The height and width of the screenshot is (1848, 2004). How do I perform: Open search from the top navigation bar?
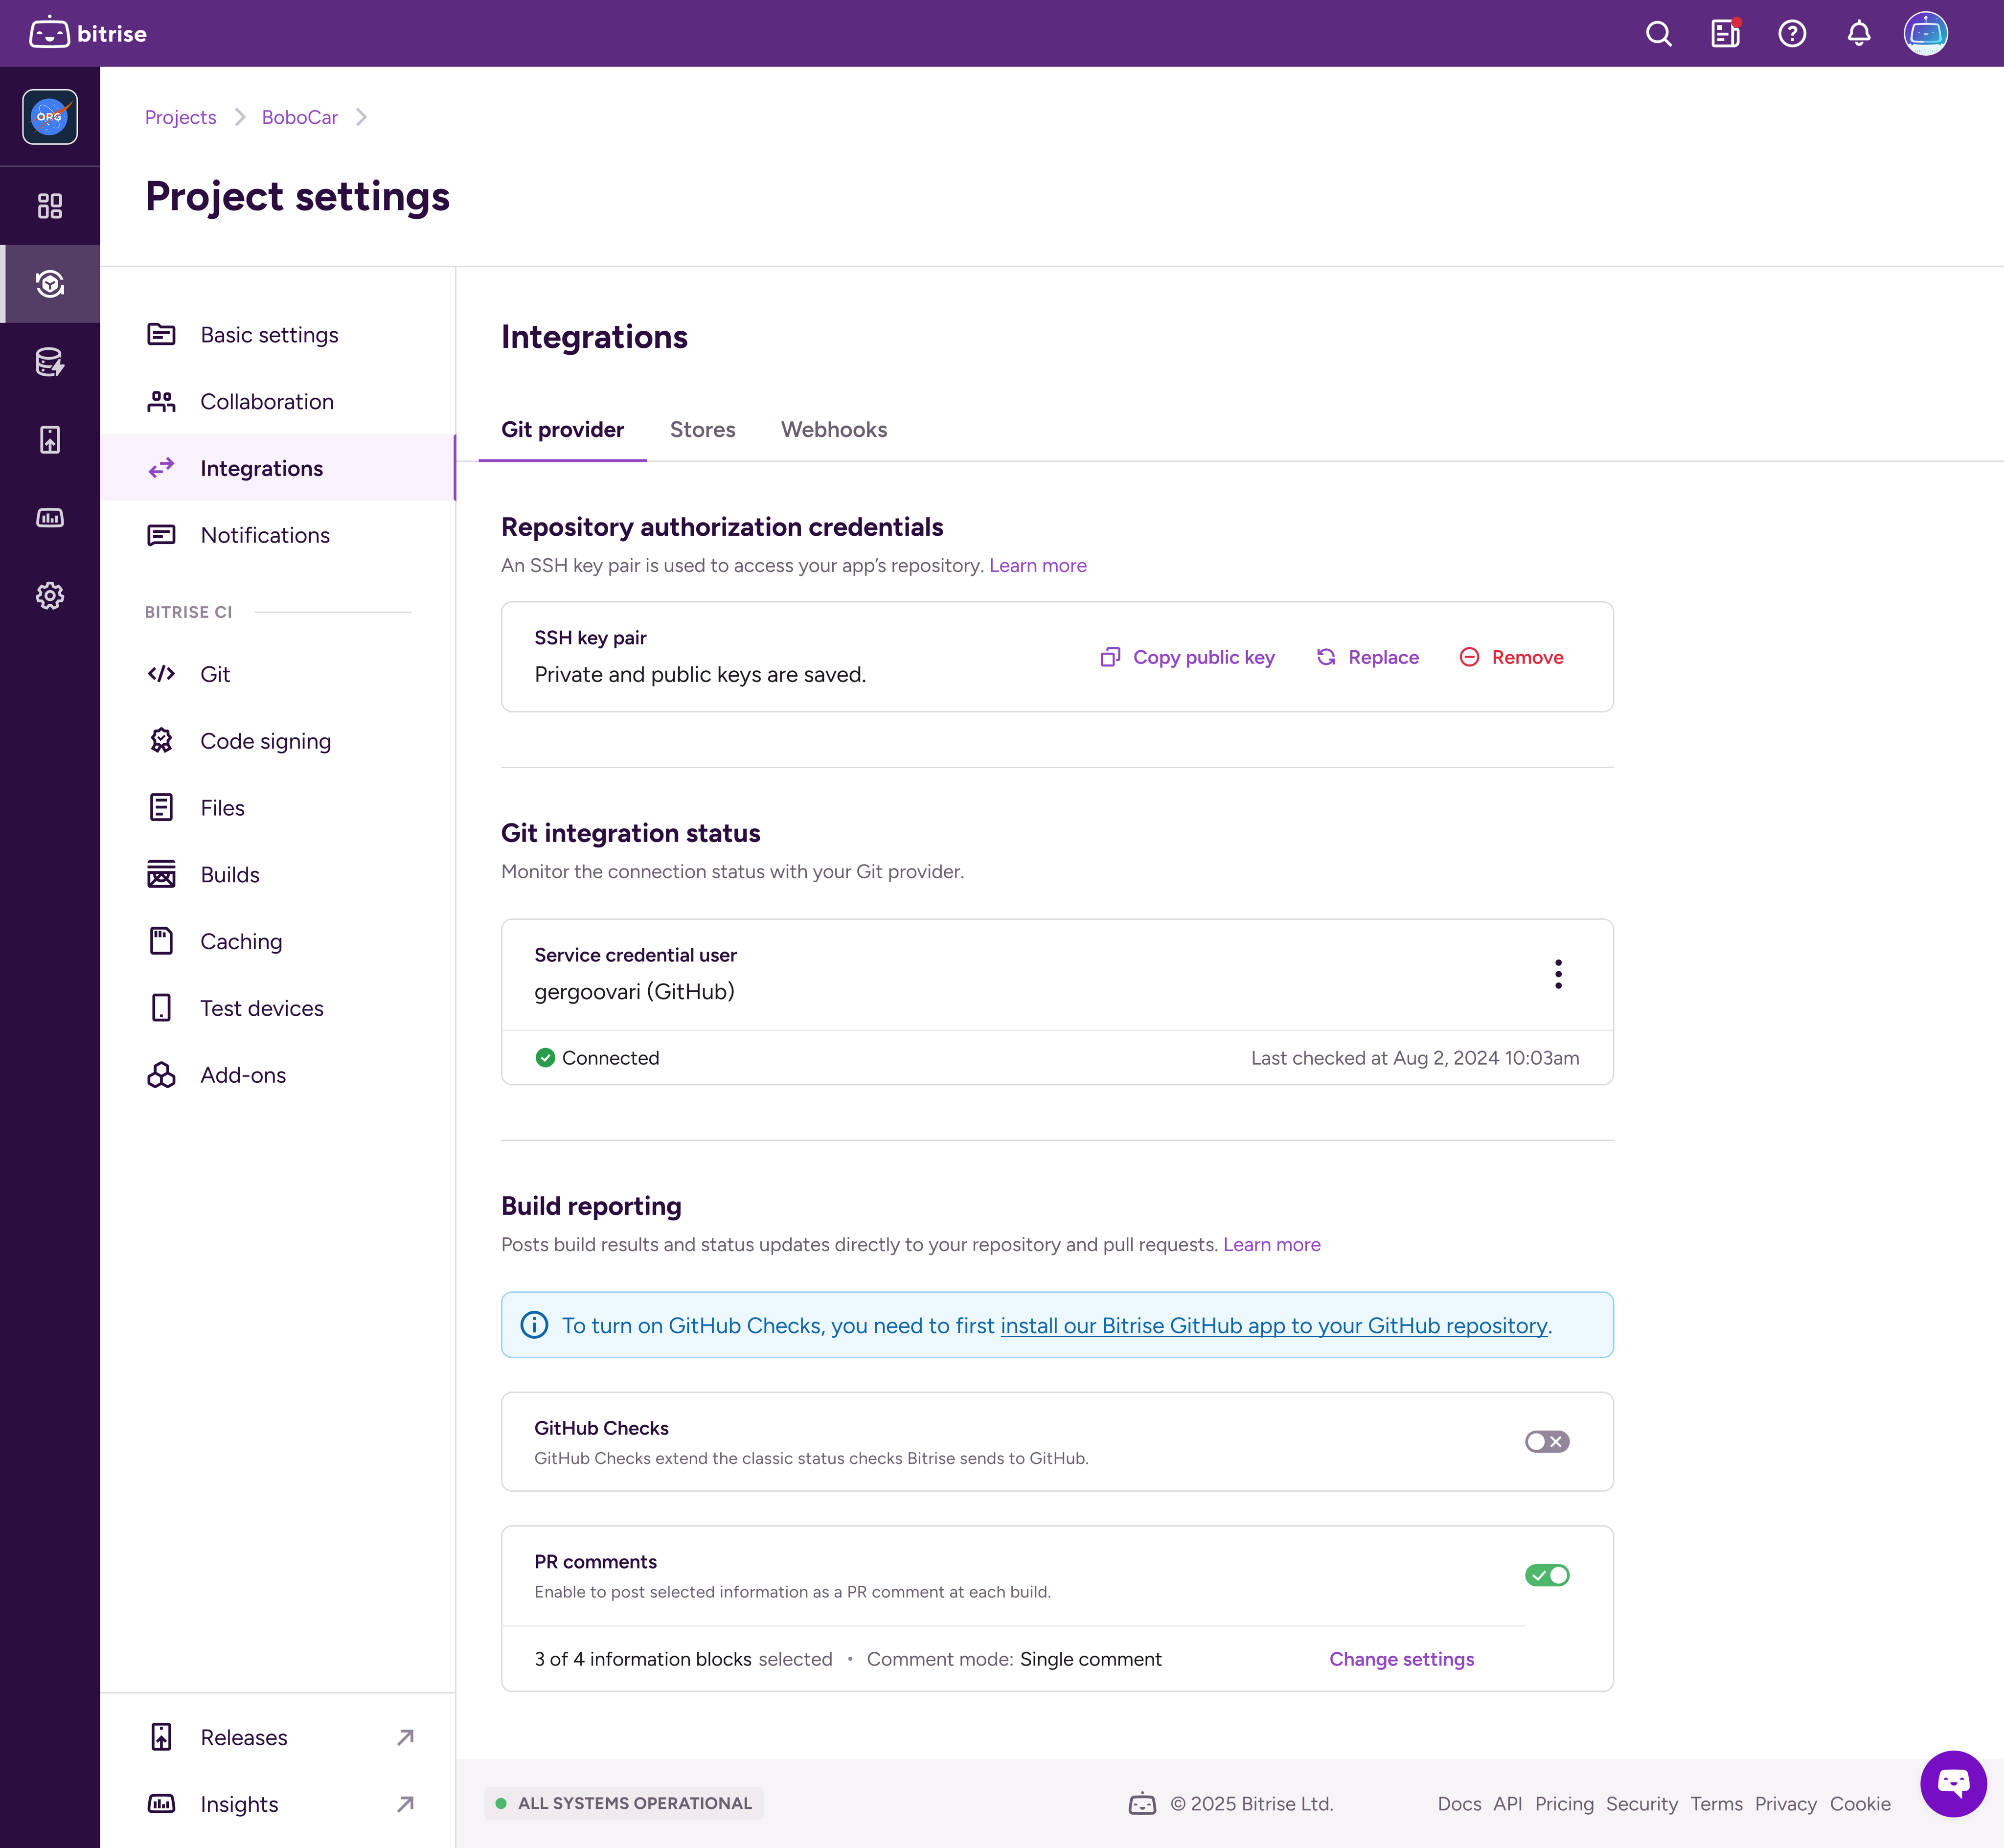[1658, 33]
